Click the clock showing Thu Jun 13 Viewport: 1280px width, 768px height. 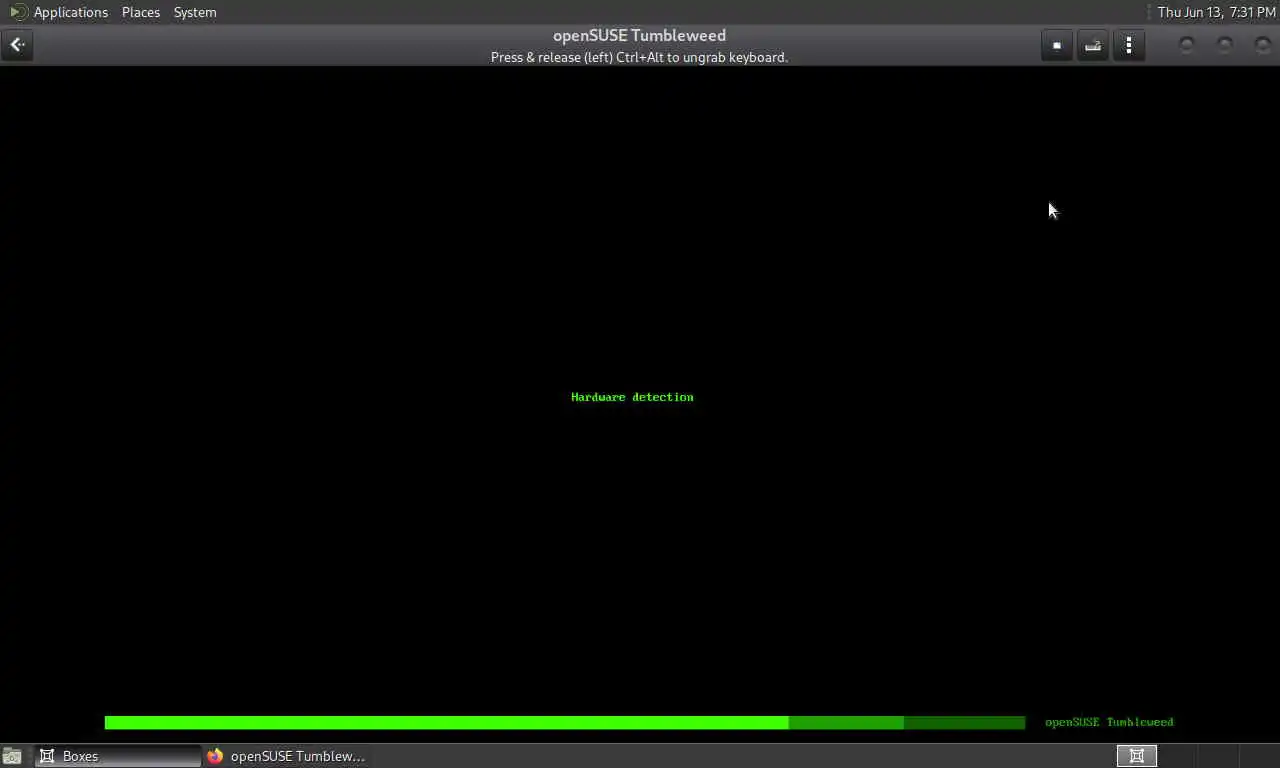coord(1216,12)
